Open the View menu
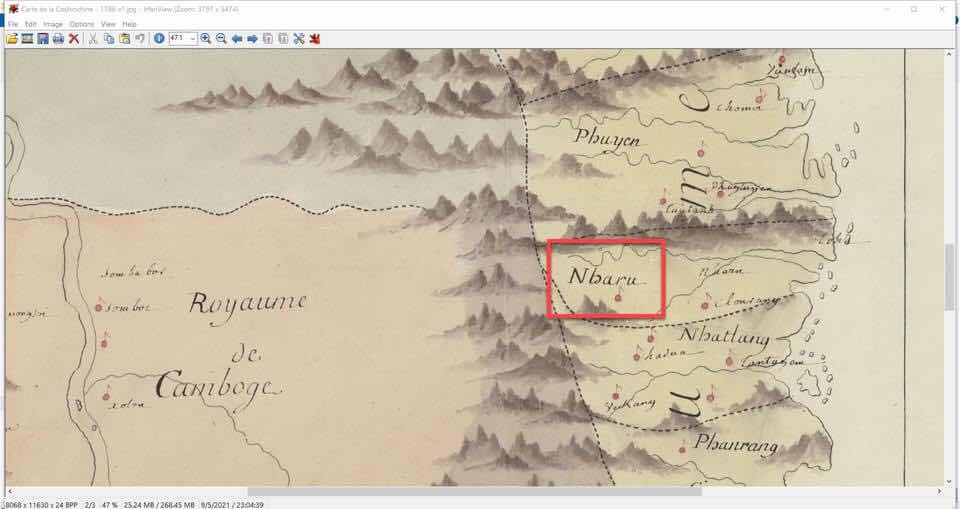The width and height of the screenshot is (960, 509). point(108,24)
